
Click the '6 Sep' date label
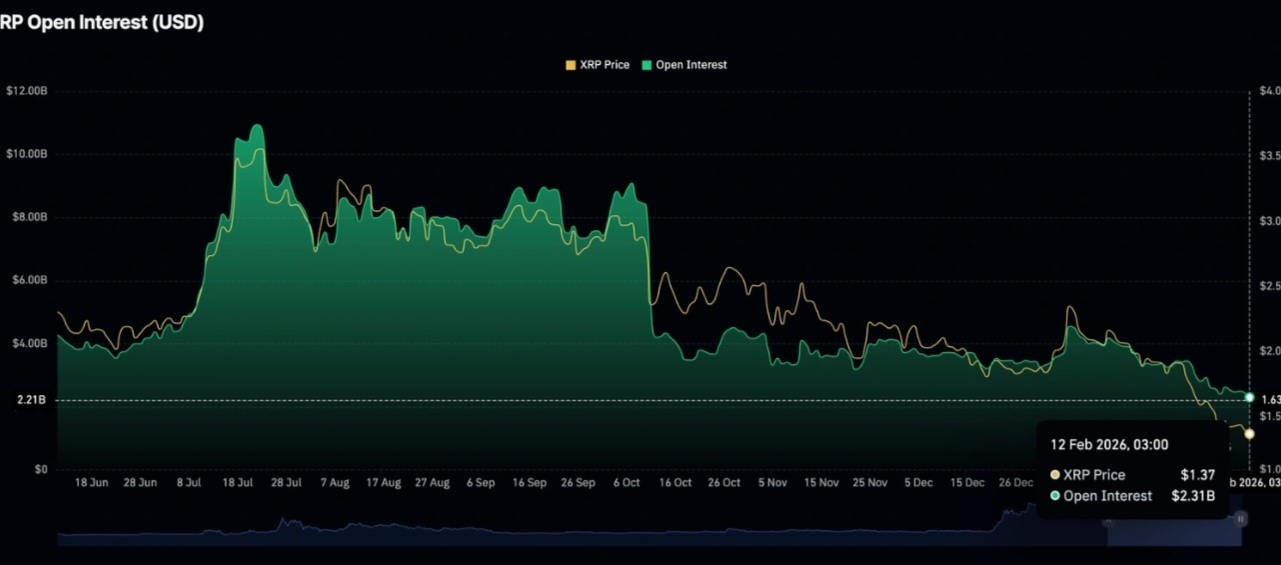[x=480, y=483]
